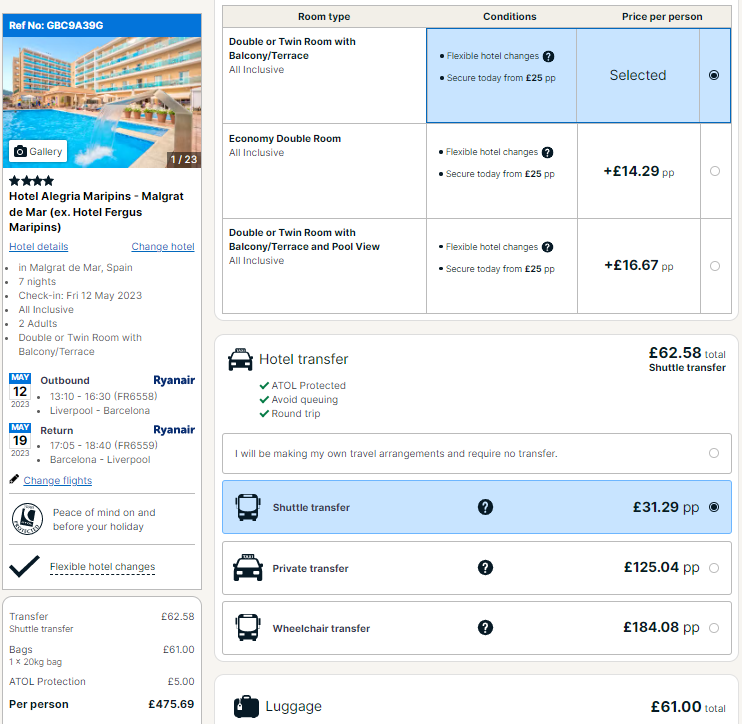
Task: Open the hotel photo Gallery
Action: click(x=38, y=151)
